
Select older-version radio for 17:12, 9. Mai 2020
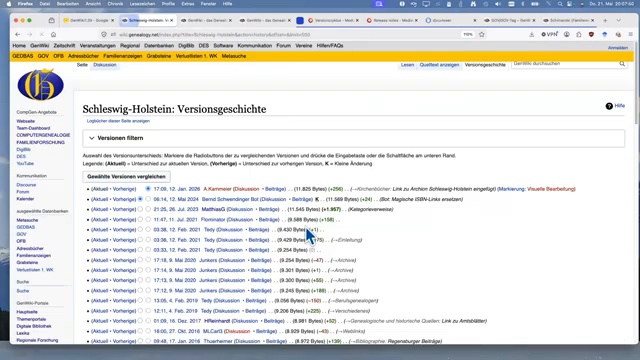140,291
